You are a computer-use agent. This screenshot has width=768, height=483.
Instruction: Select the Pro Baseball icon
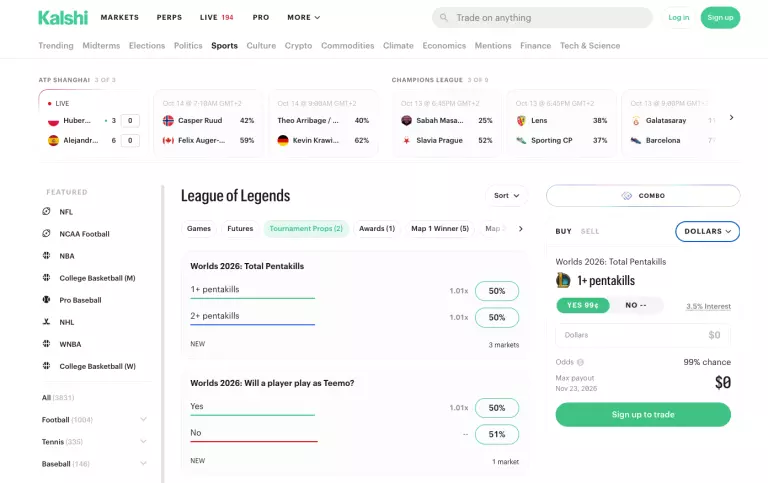click(x=47, y=300)
